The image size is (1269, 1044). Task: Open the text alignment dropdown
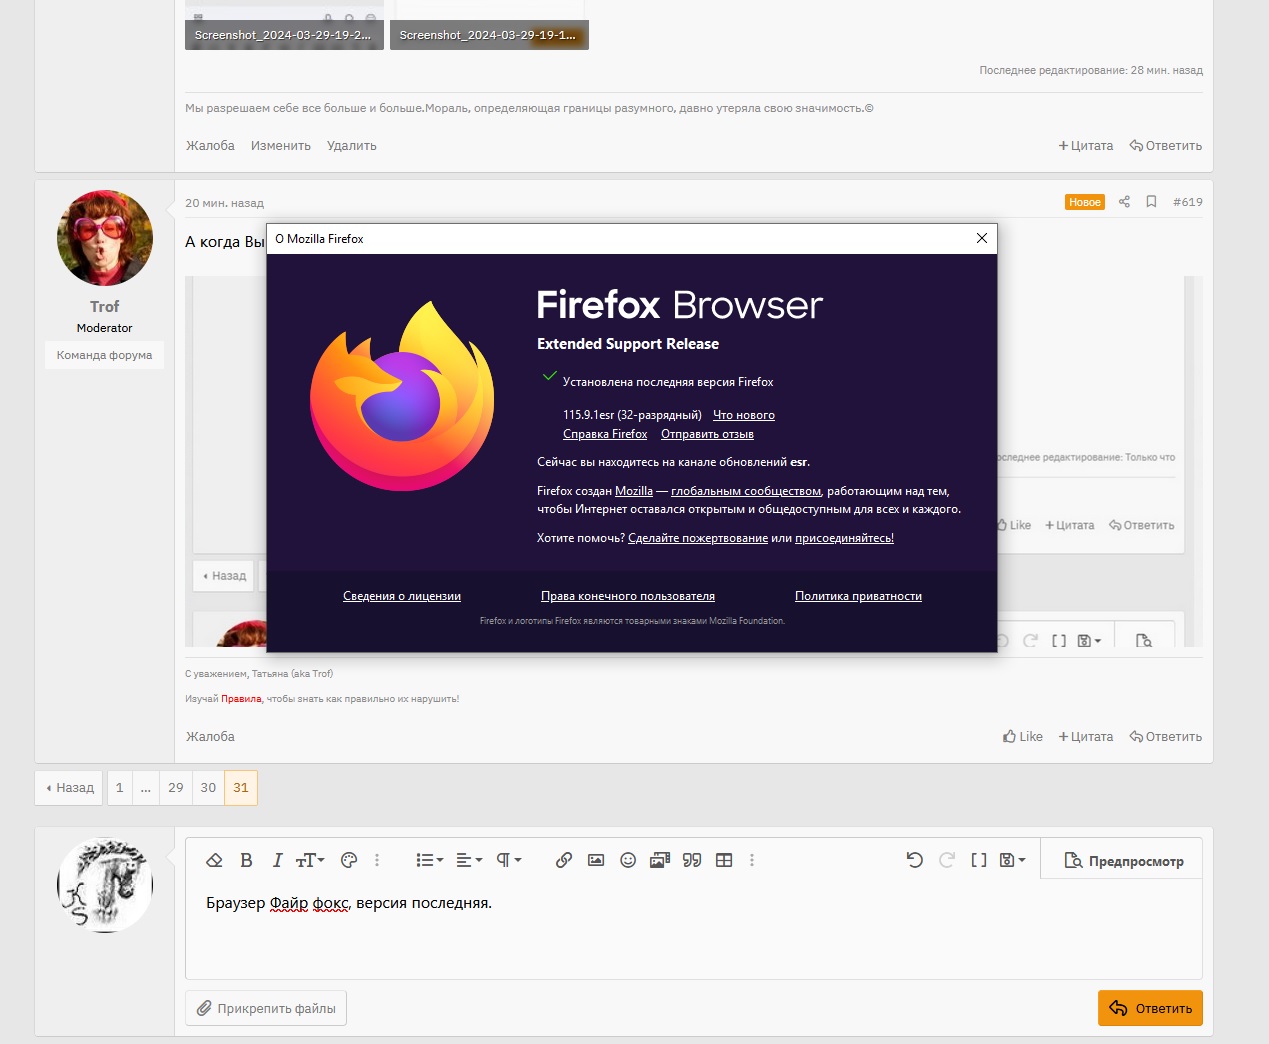pyautogui.click(x=469, y=860)
